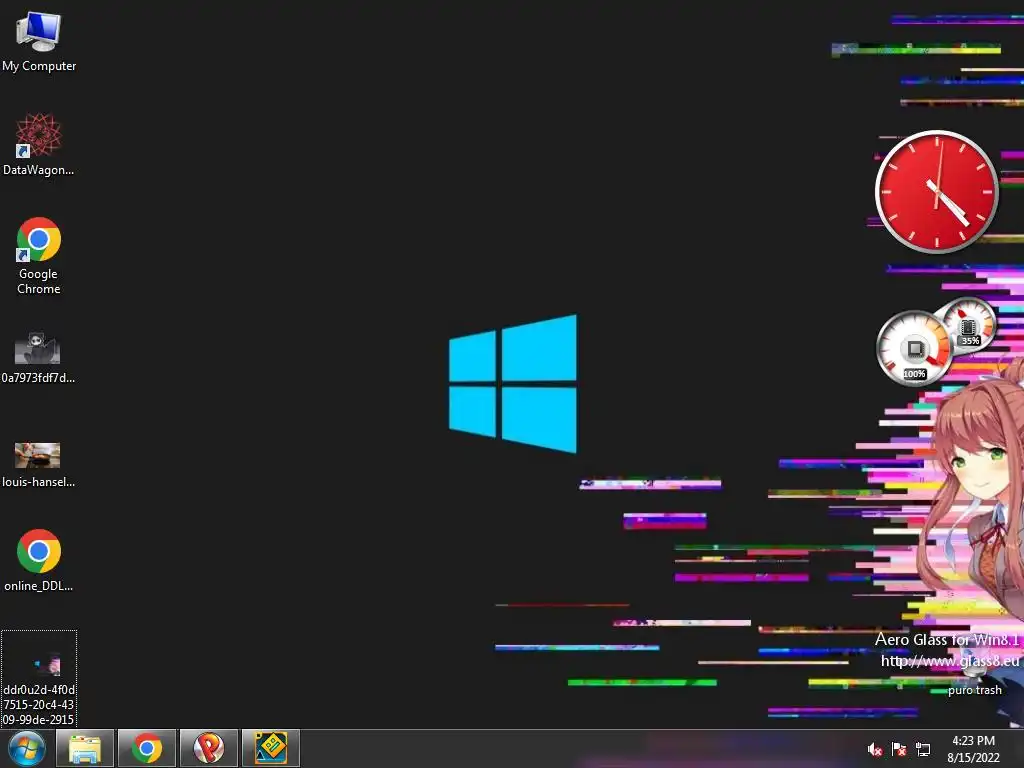Open the online_DDL Chrome file icon

click(39, 560)
